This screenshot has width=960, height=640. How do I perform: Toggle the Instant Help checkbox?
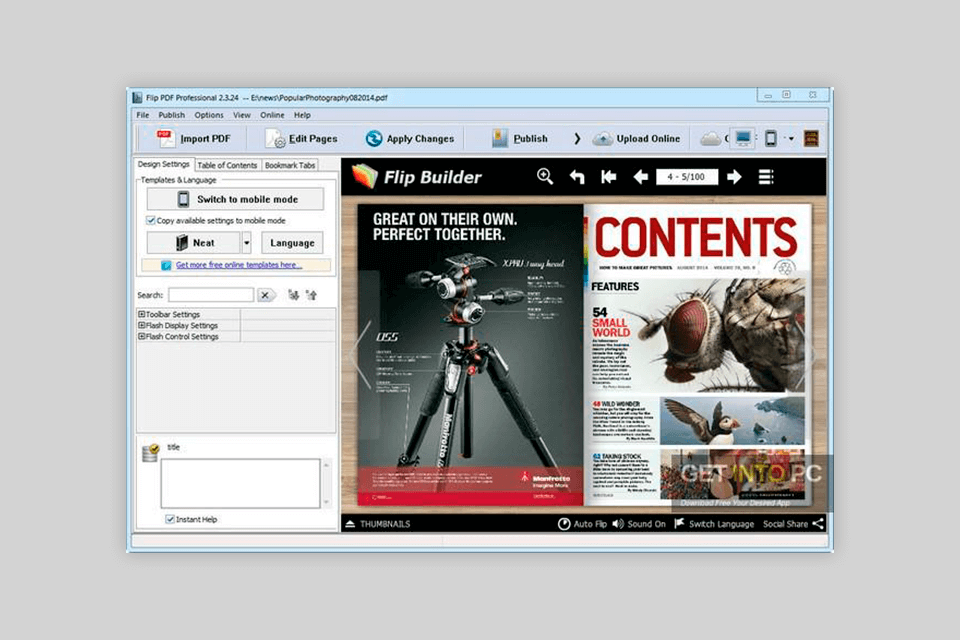point(170,519)
